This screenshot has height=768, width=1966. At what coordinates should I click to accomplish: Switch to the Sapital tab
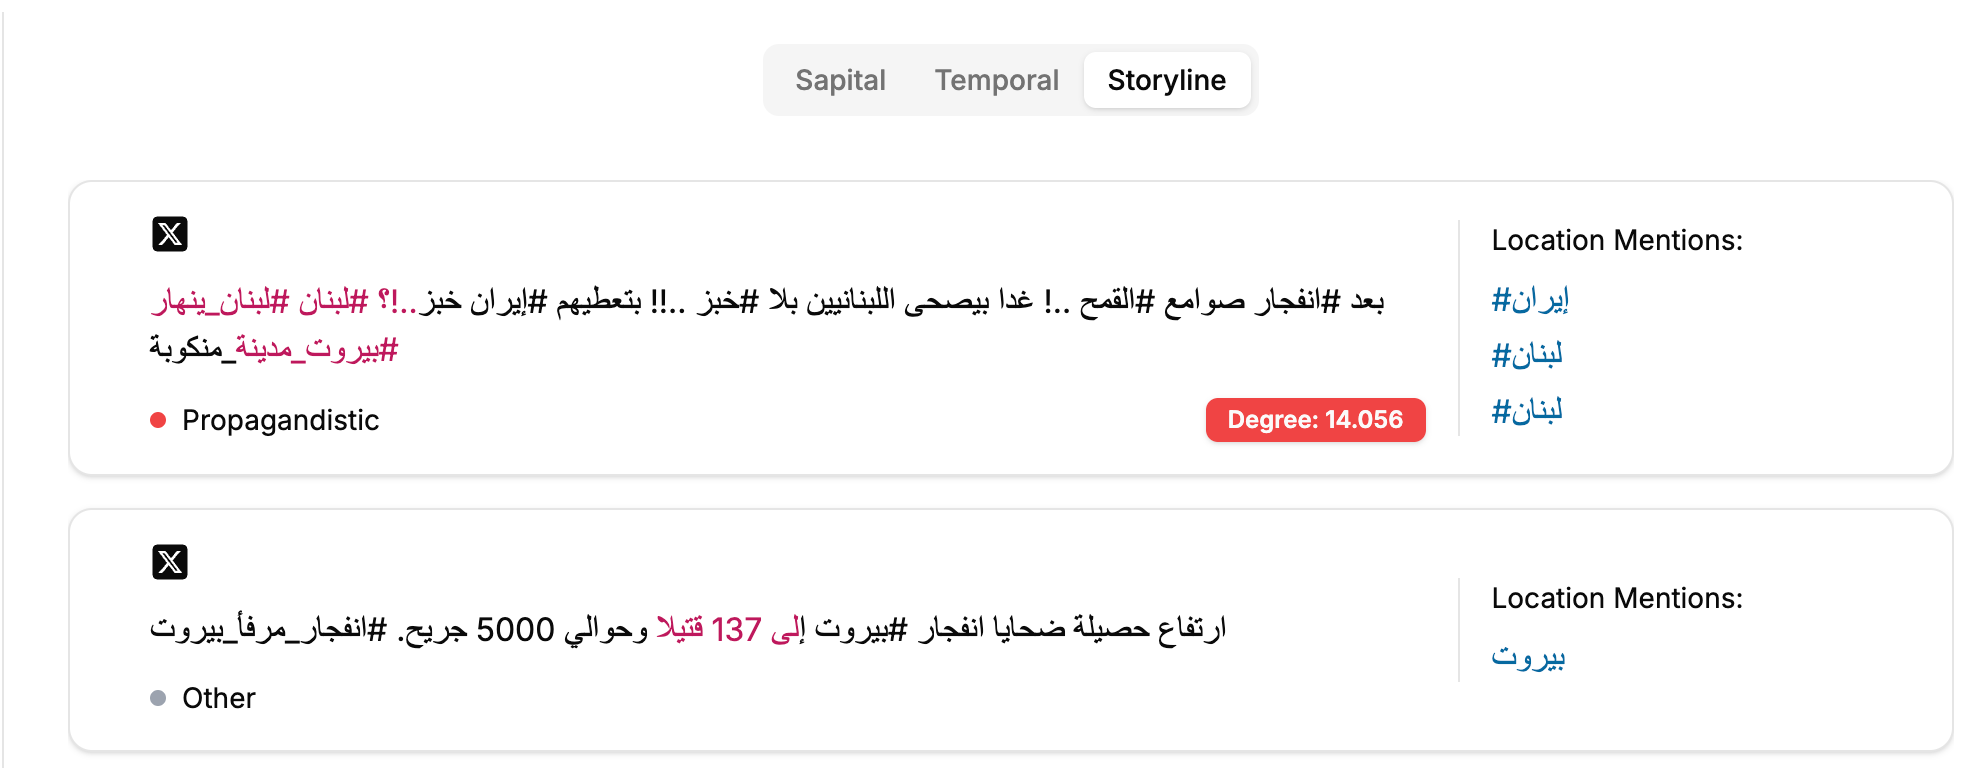[x=840, y=80]
